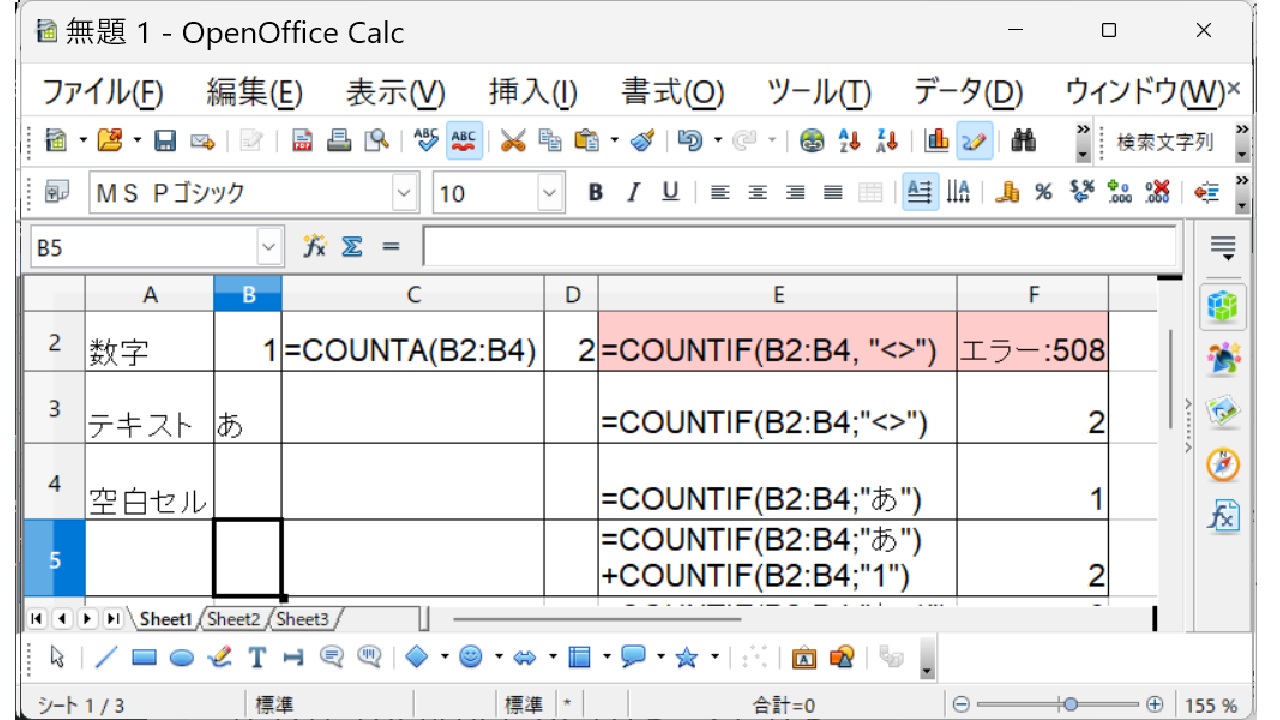The width and height of the screenshot is (1280, 720).
Task: Click the Function equals button
Action: (x=390, y=247)
